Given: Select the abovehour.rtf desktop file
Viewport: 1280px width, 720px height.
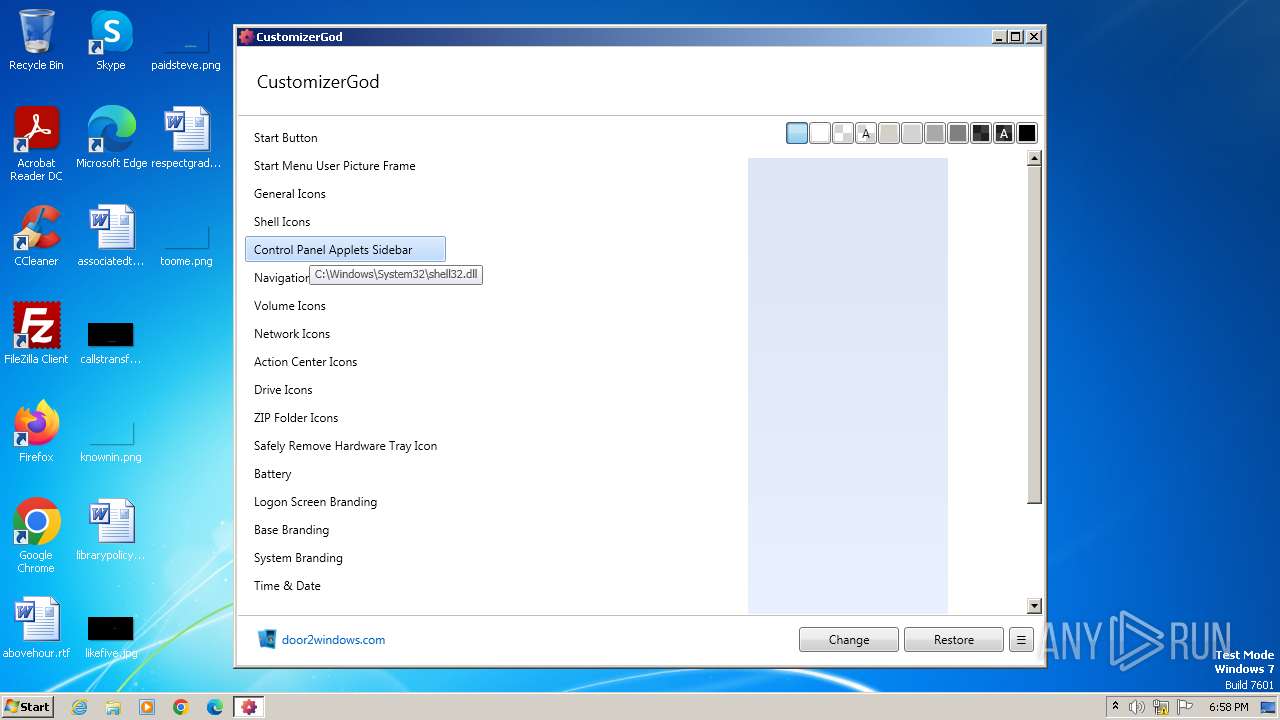Looking at the screenshot, I should (36, 627).
